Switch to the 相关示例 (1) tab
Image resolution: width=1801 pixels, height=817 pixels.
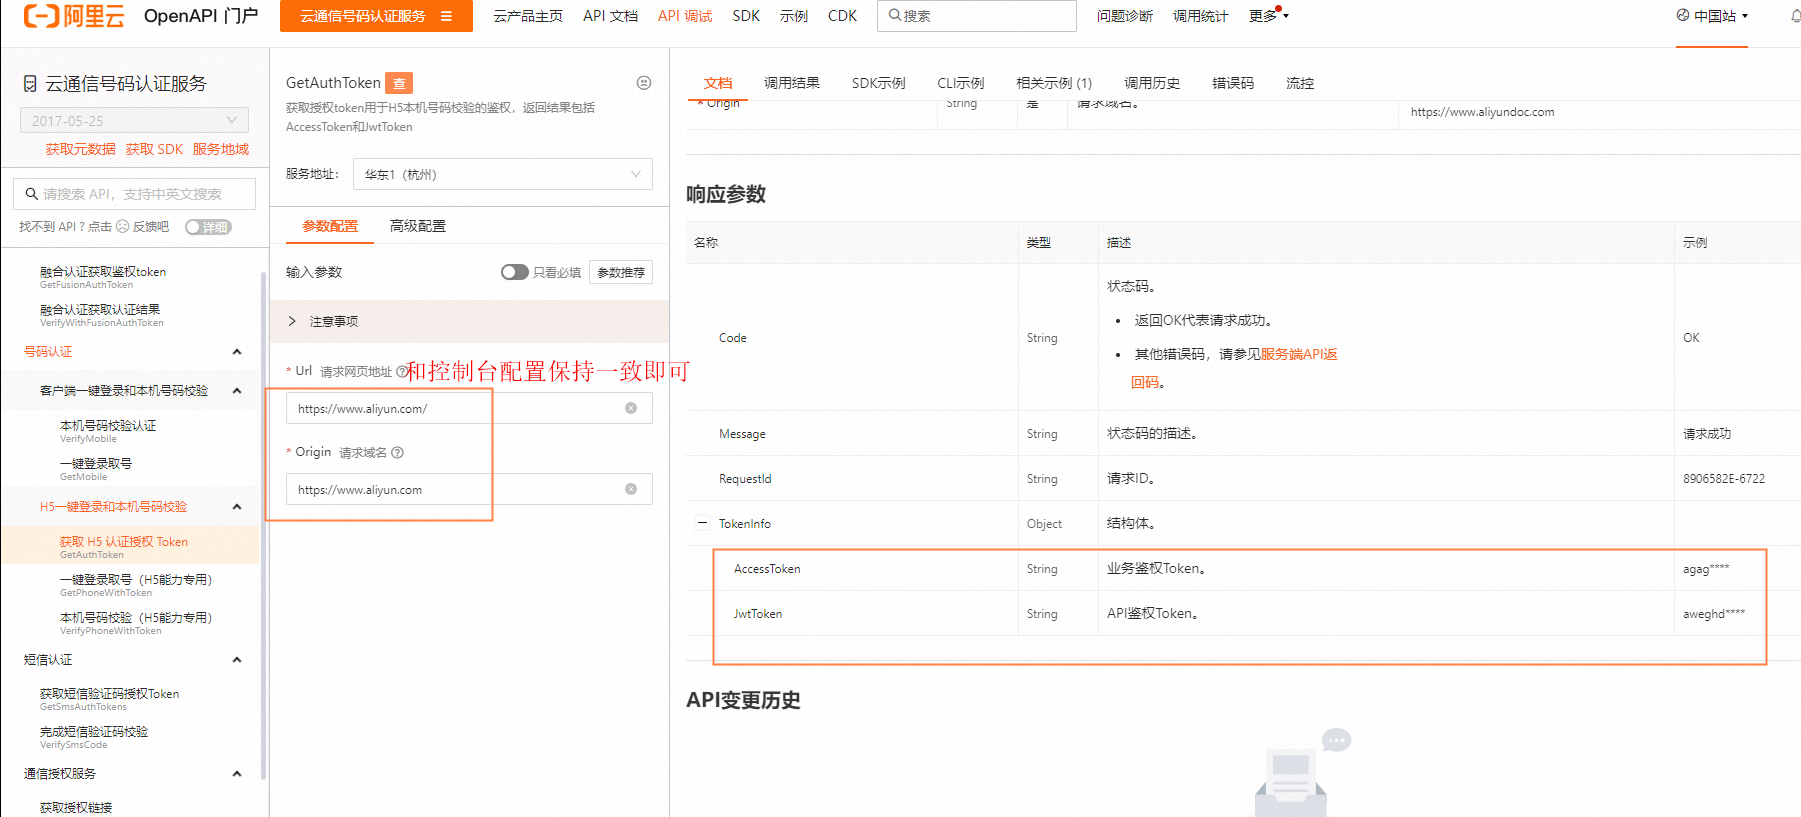1054,83
